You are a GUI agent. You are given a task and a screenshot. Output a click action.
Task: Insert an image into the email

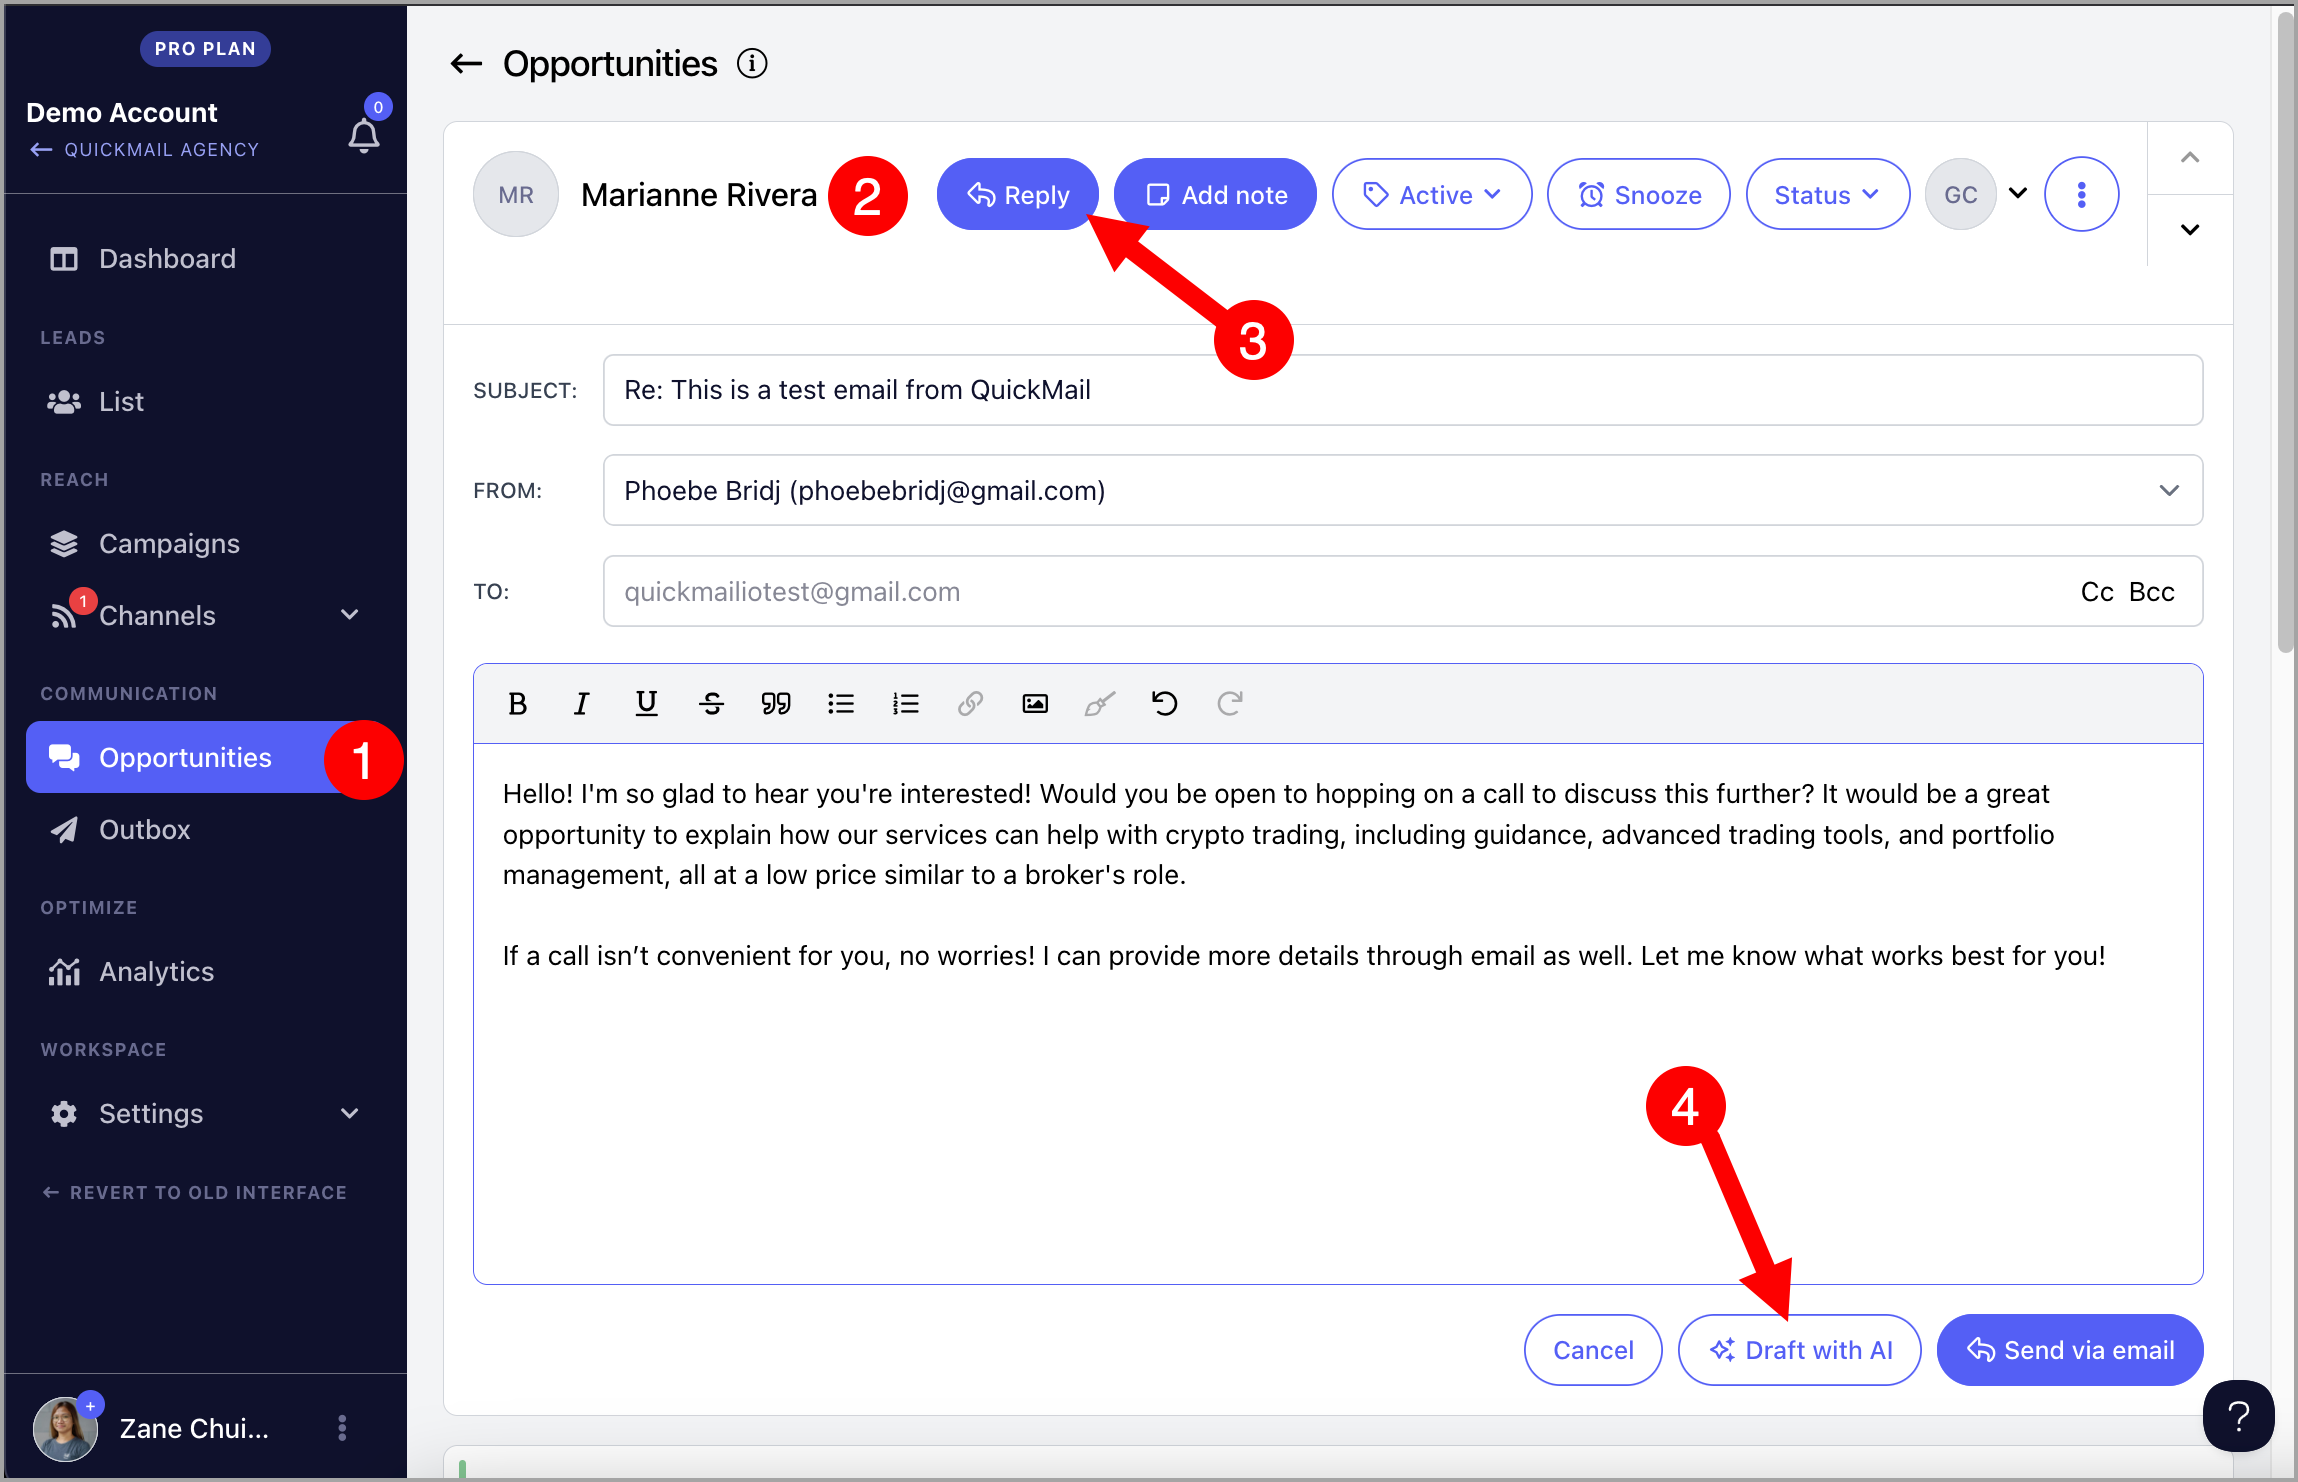(x=1035, y=704)
